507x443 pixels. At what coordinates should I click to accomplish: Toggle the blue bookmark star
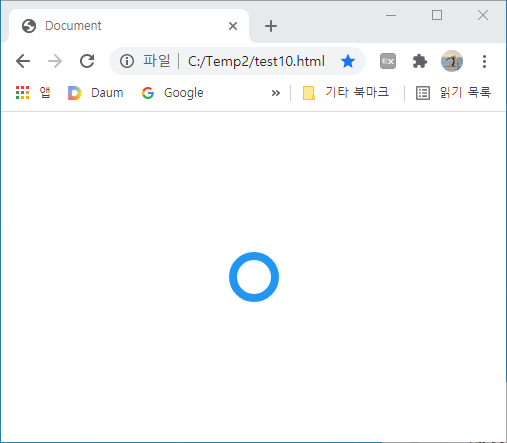click(x=348, y=61)
